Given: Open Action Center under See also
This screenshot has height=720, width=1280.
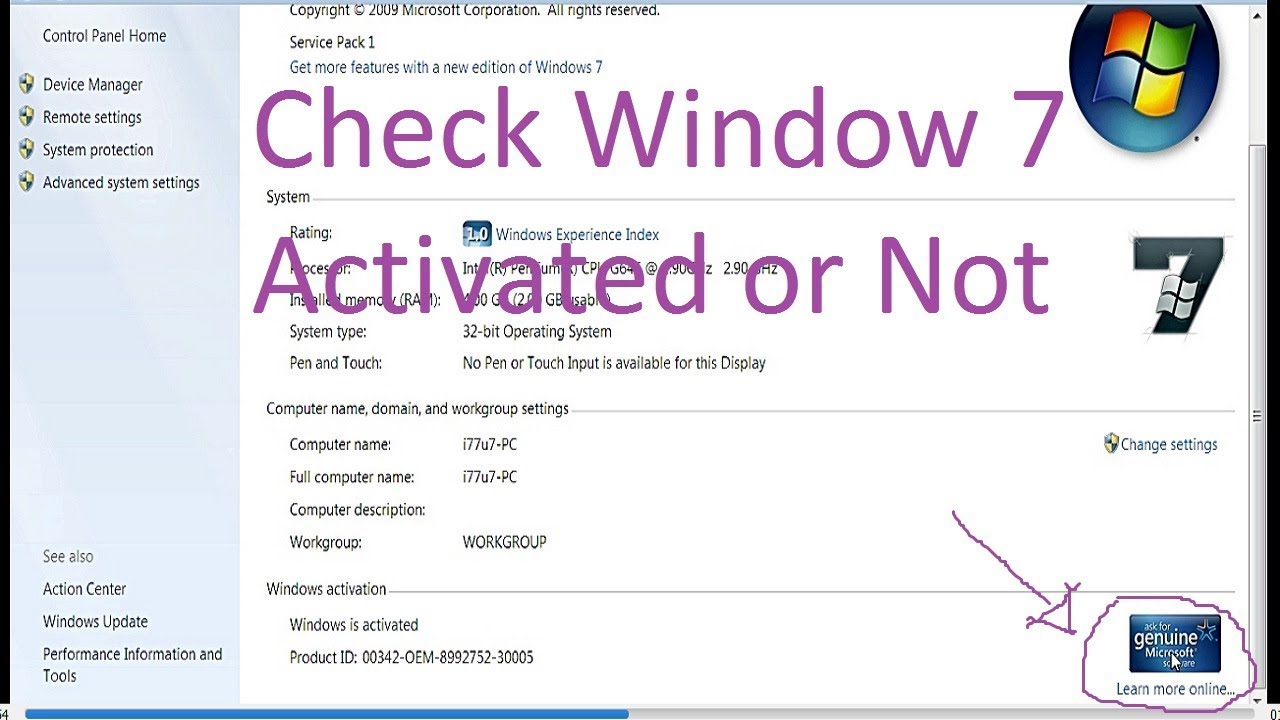Looking at the screenshot, I should (x=84, y=589).
